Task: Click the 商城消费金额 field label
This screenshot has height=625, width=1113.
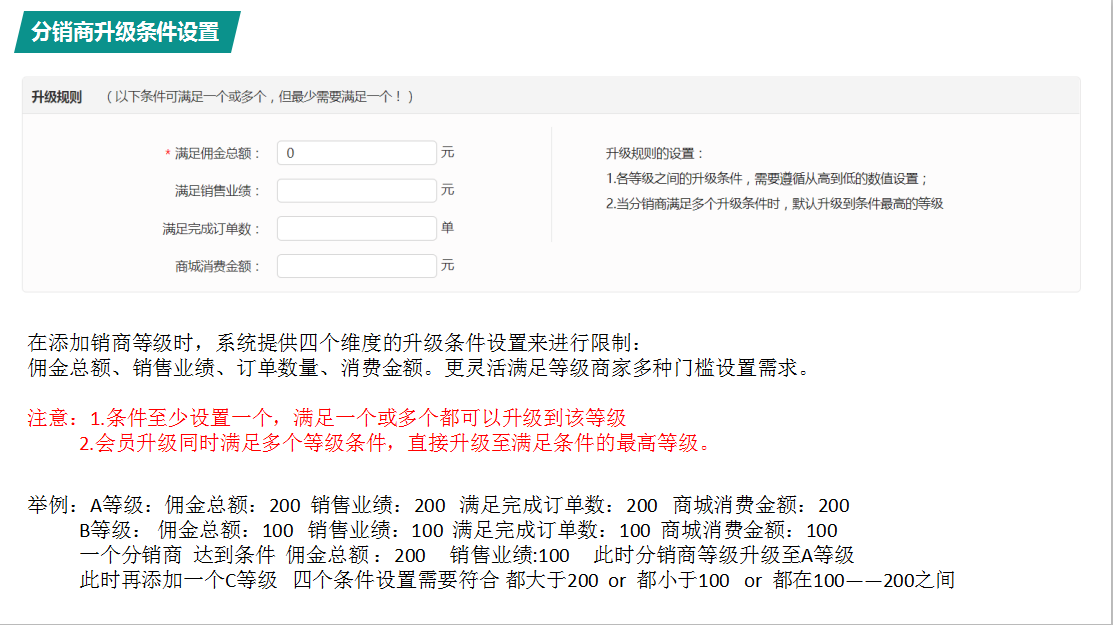Action: pyautogui.click(x=217, y=266)
